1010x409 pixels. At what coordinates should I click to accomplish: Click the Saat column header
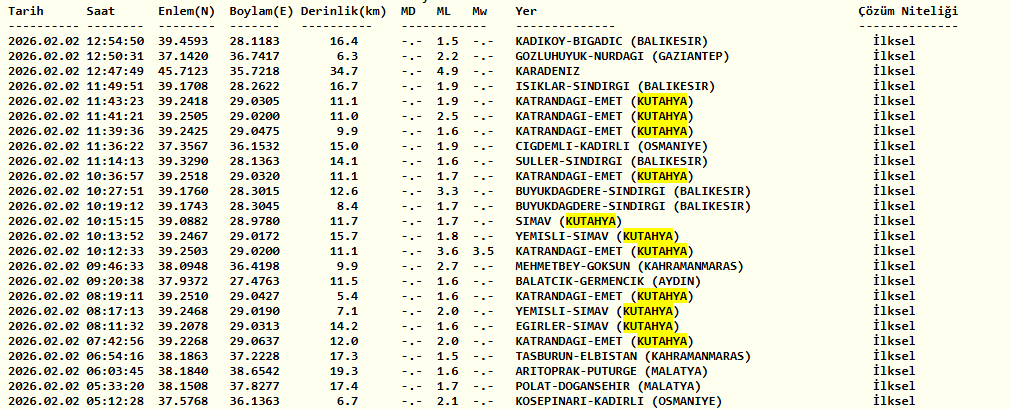[x=101, y=10]
